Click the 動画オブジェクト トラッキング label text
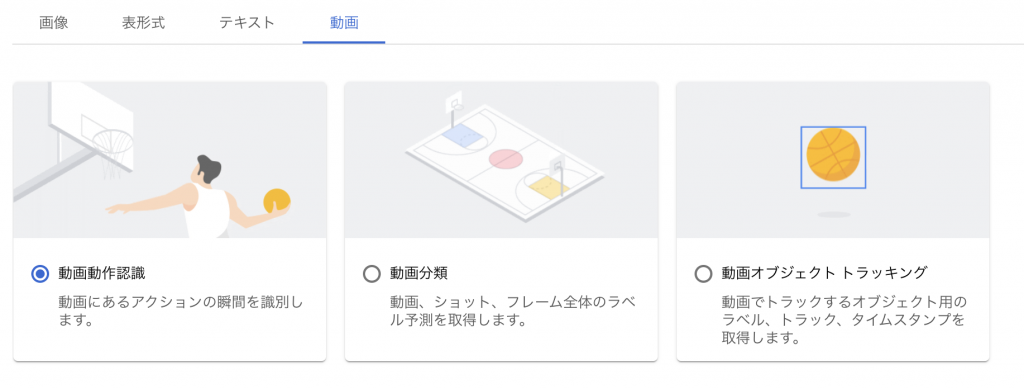 (x=824, y=273)
